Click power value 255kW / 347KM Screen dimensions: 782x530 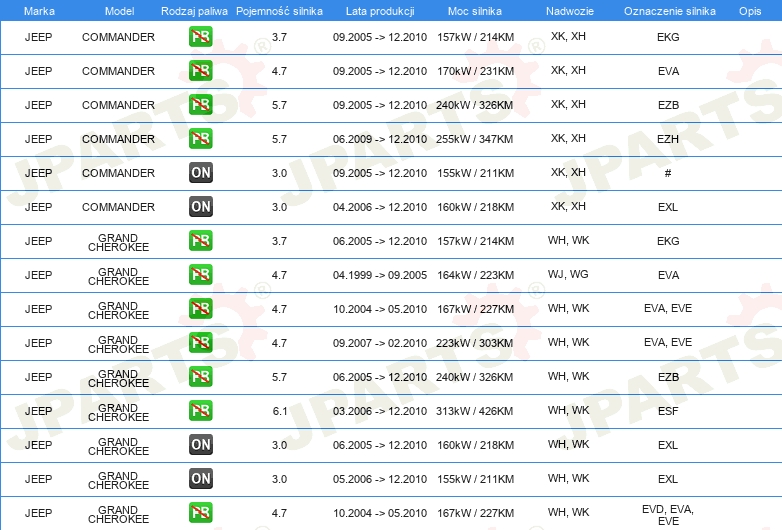click(474, 139)
